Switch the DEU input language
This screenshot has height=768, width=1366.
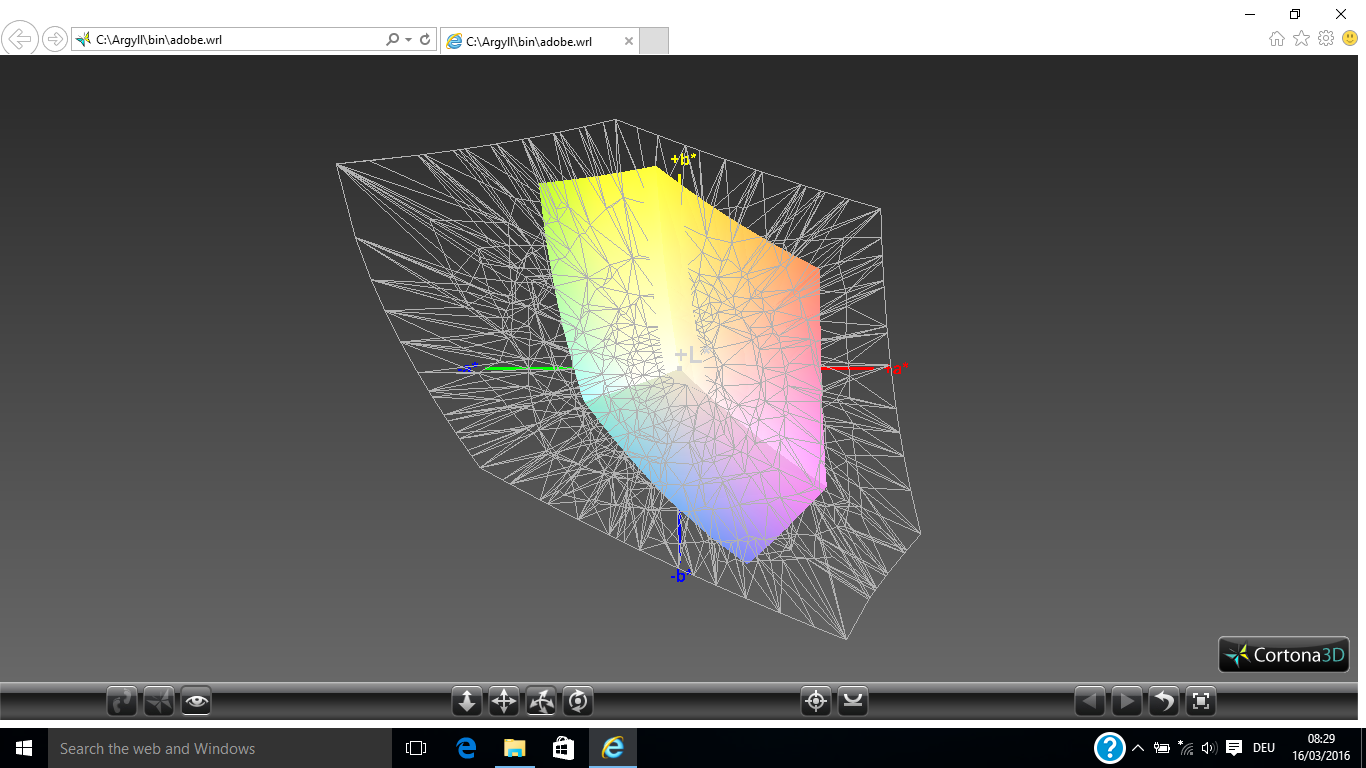pyautogui.click(x=1264, y=748)
